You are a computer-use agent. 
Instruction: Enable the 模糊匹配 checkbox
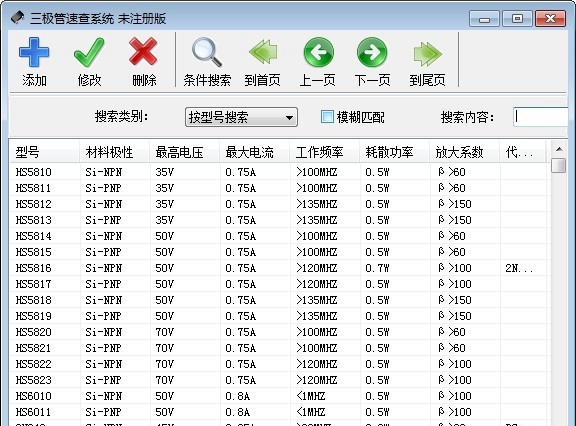327,117
